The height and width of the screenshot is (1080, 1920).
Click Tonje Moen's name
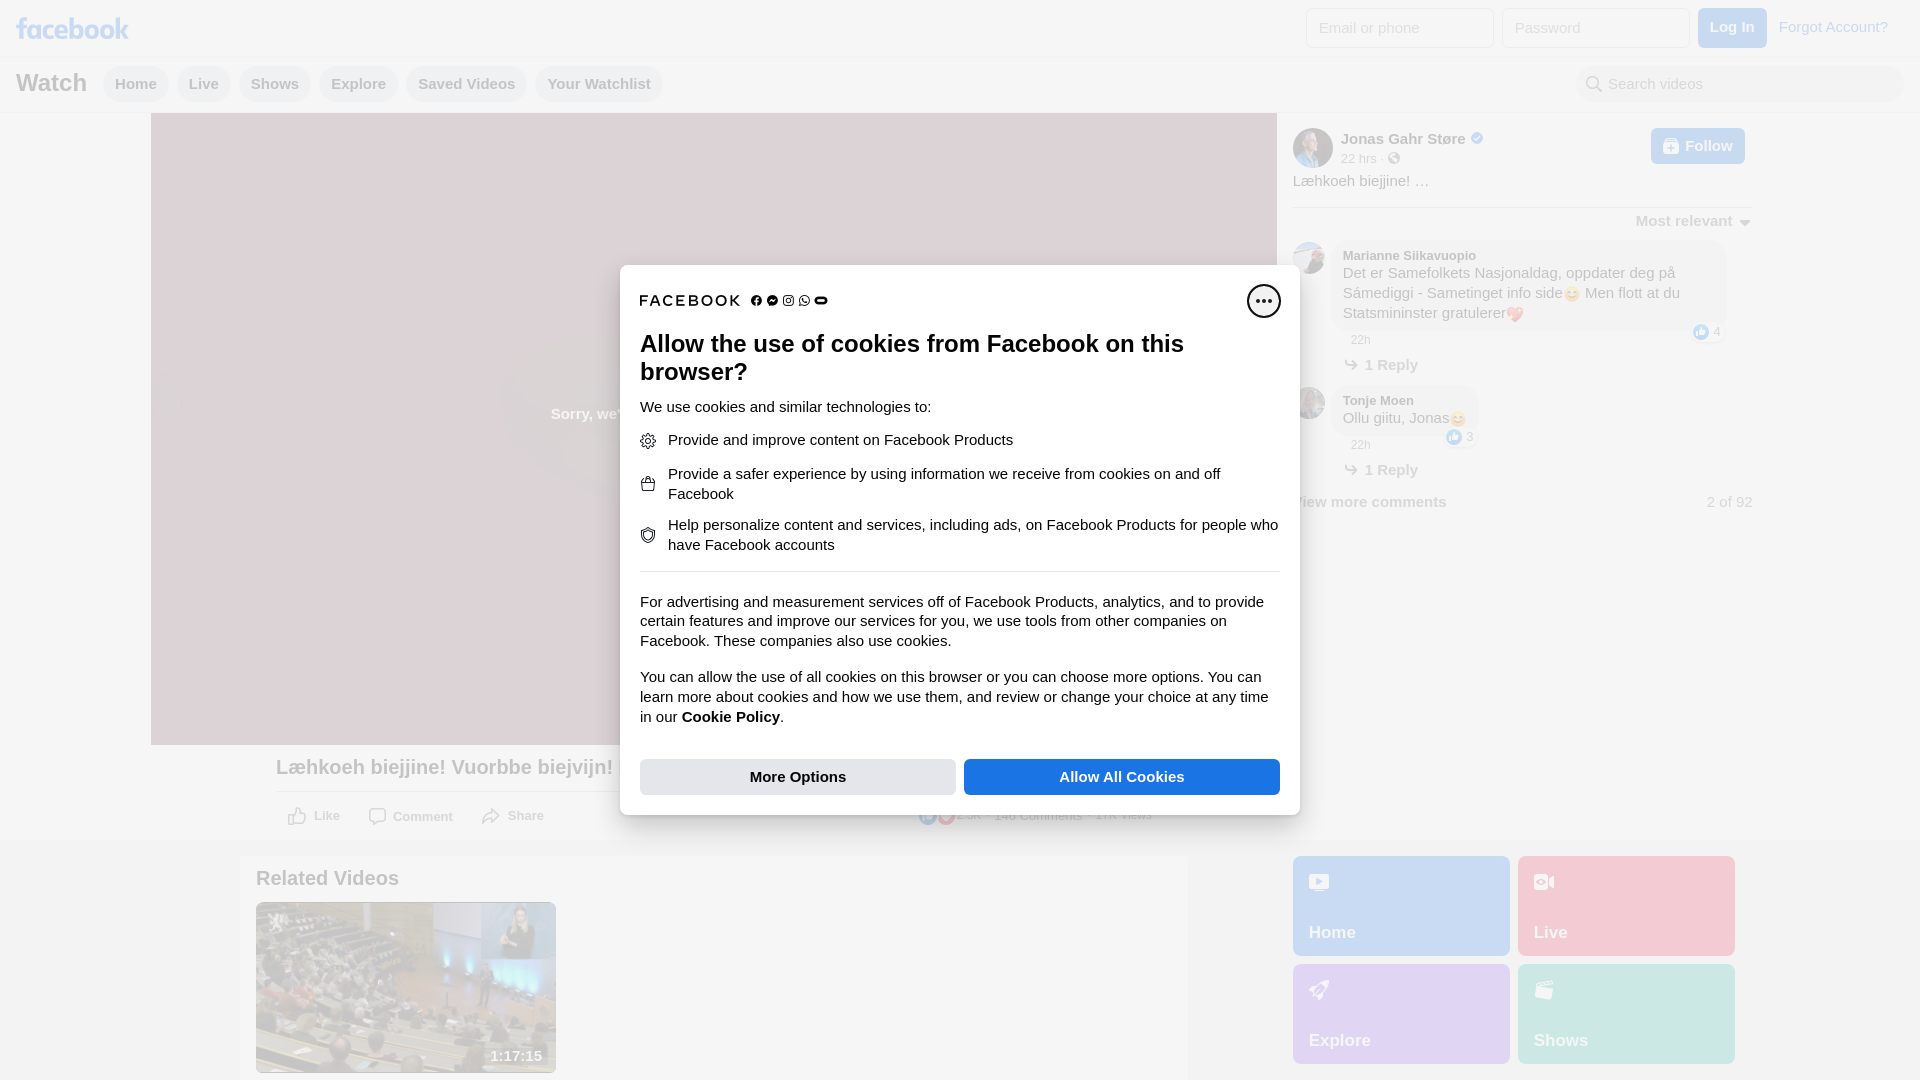[x=1378, y=401]
